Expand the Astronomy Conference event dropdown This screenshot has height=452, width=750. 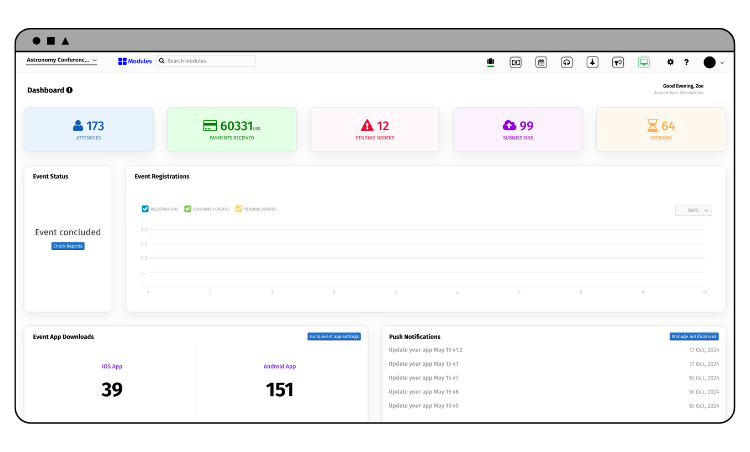pos(61,61)
